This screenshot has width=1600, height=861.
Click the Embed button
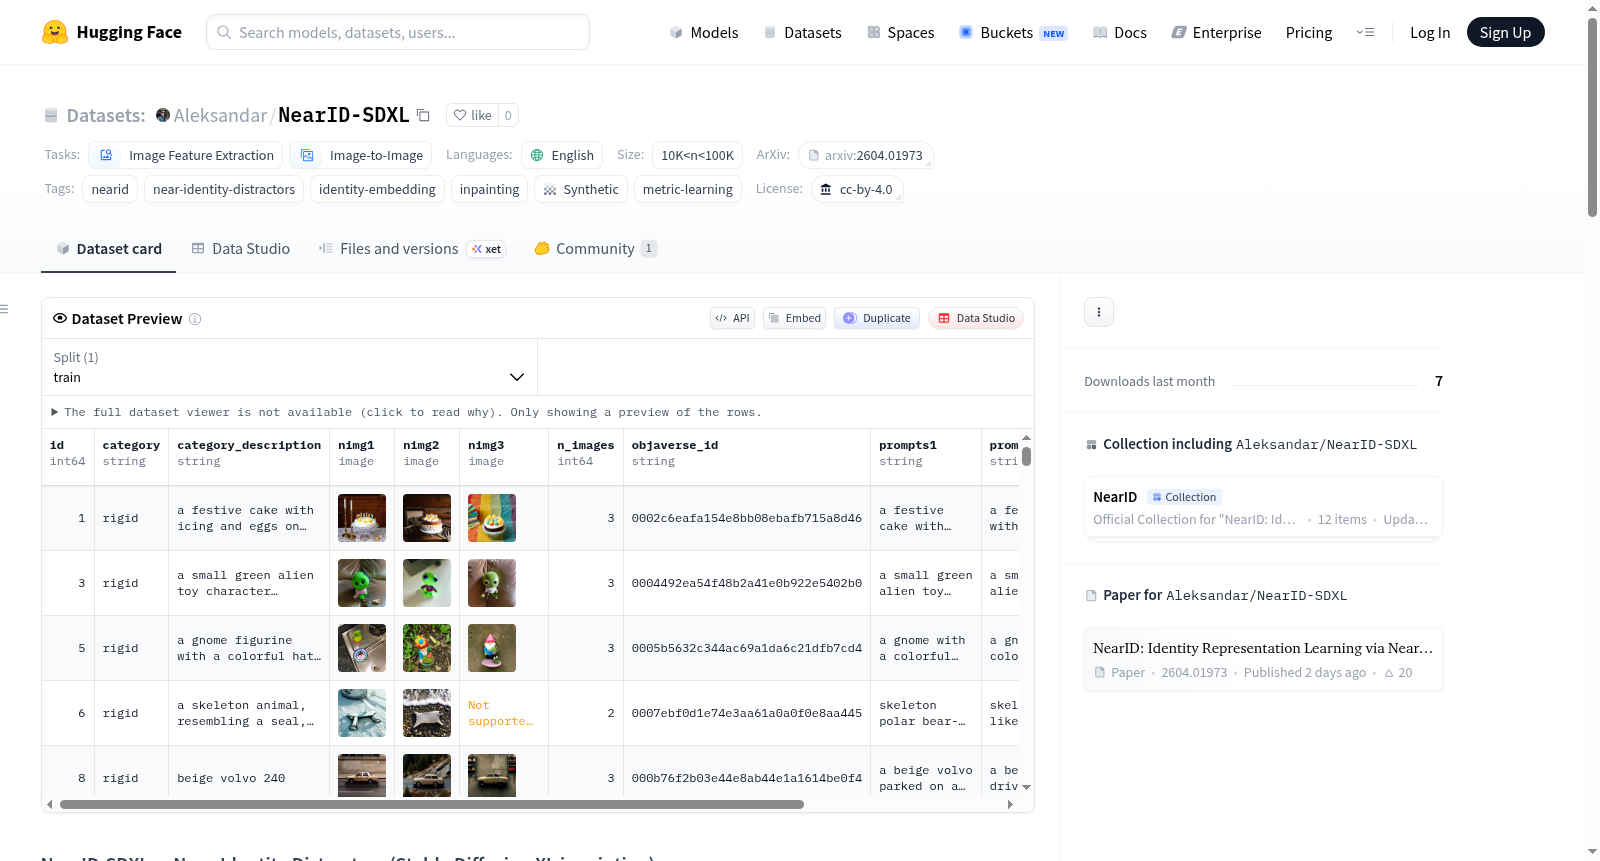coord(794,318)
